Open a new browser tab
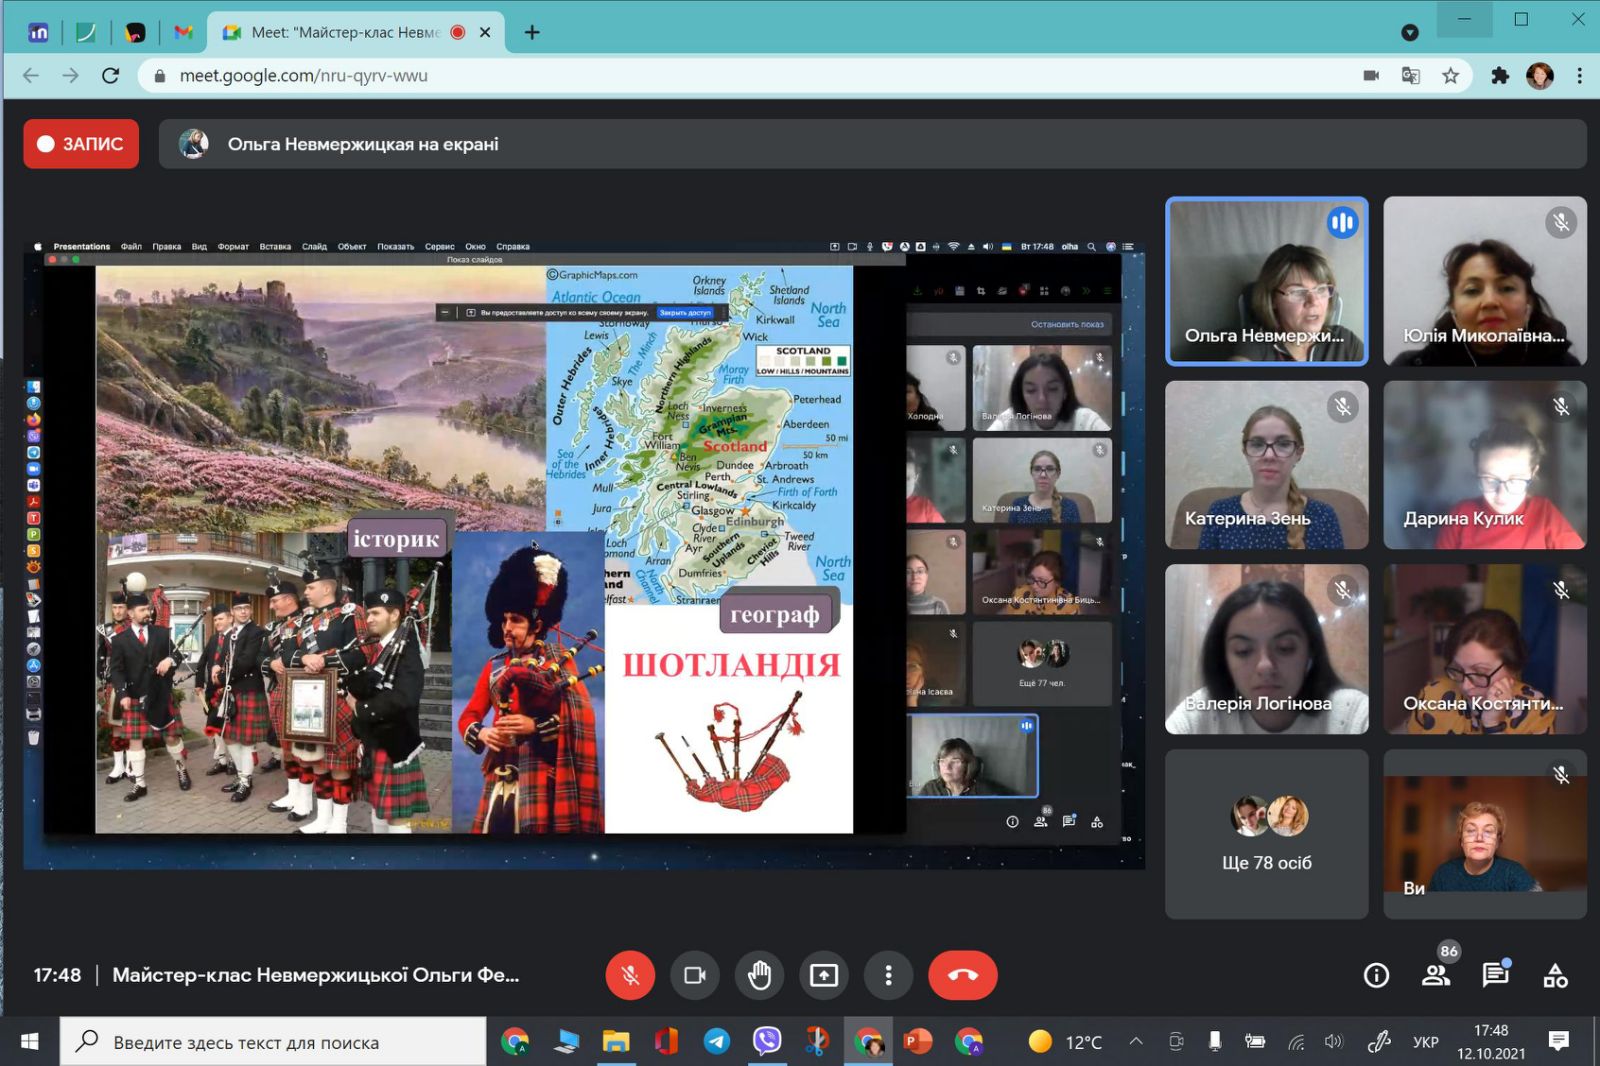This screenshot has height=1066, width=1600. [532, 32]
